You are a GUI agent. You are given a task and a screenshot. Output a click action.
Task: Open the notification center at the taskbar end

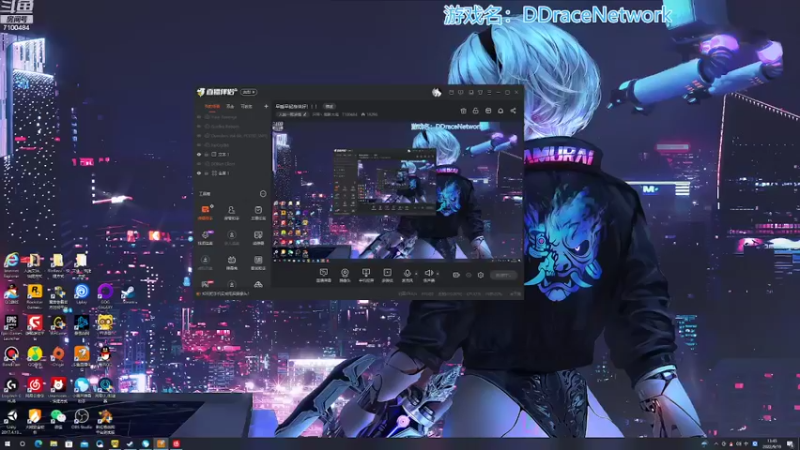click(x=790, y=444)
